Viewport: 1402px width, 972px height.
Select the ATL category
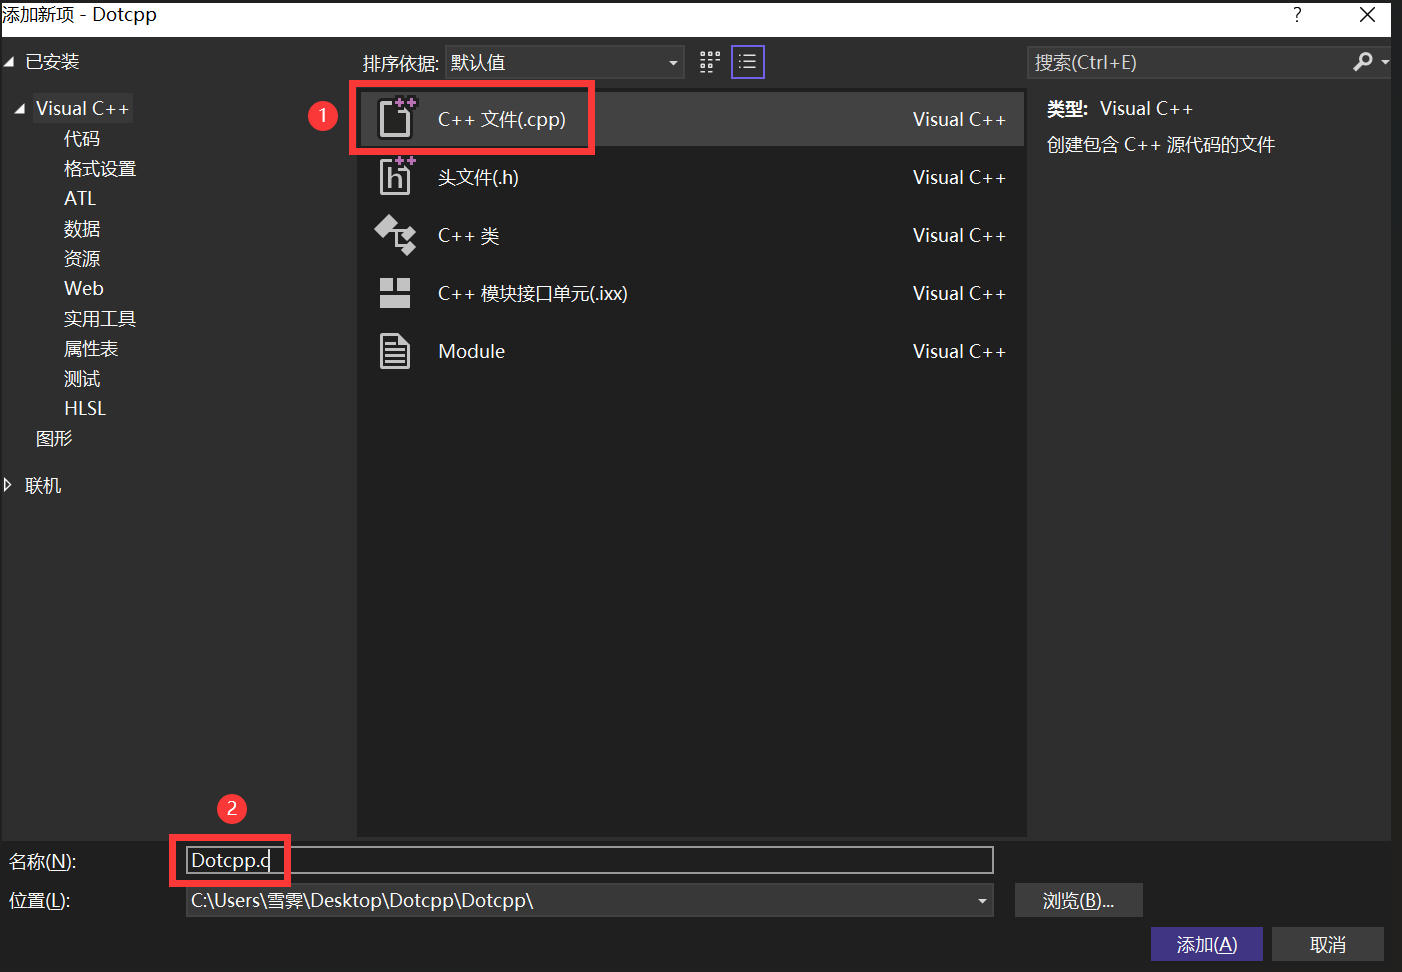(80, 198)
